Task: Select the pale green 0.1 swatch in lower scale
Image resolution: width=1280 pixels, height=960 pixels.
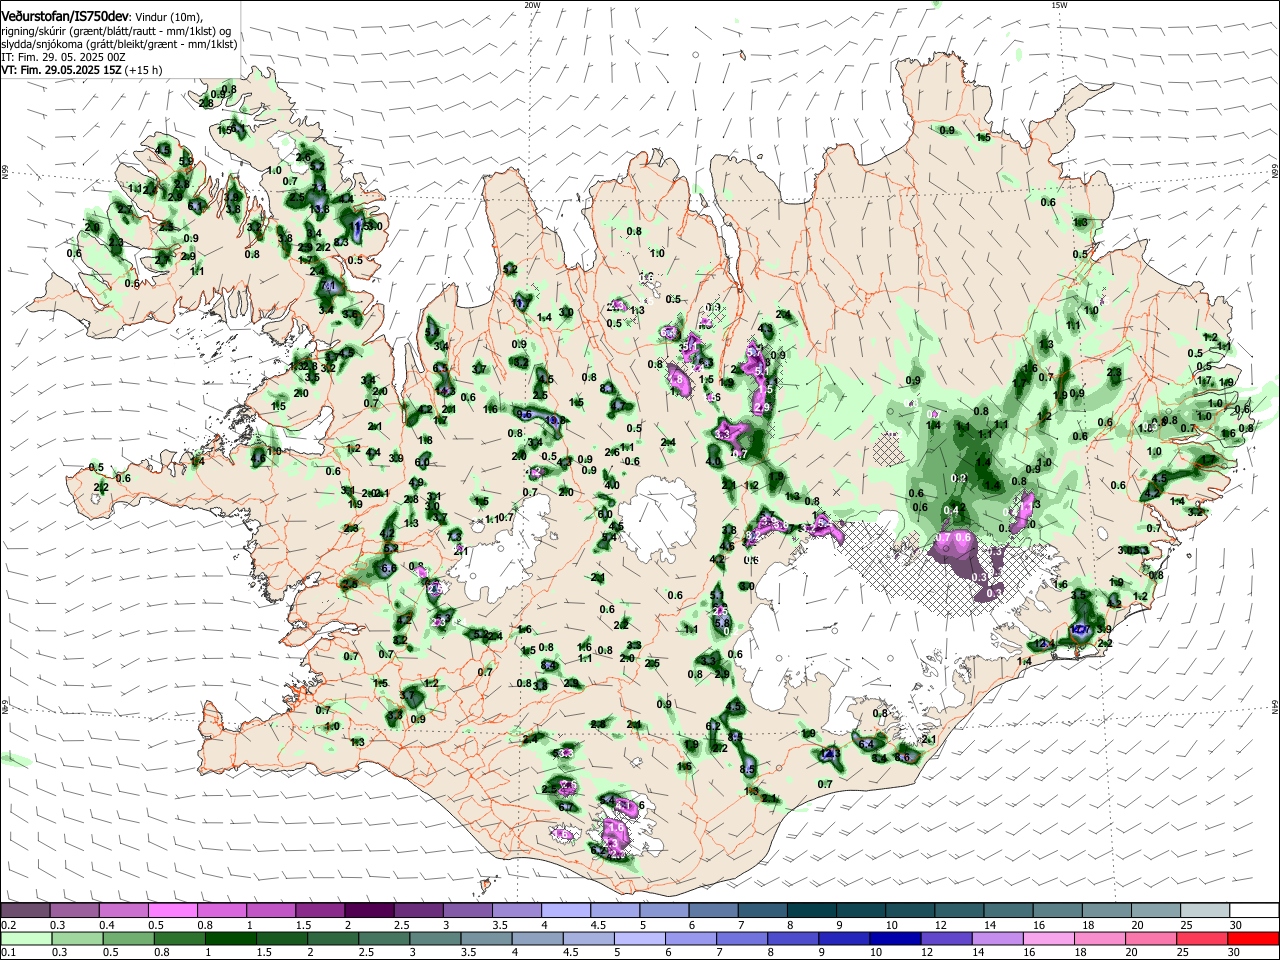Action: pos(25,938)
